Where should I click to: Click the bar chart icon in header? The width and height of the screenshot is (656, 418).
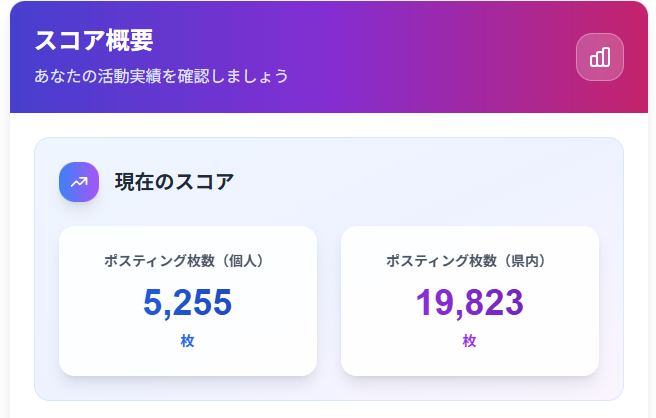[x=599, y=57]
